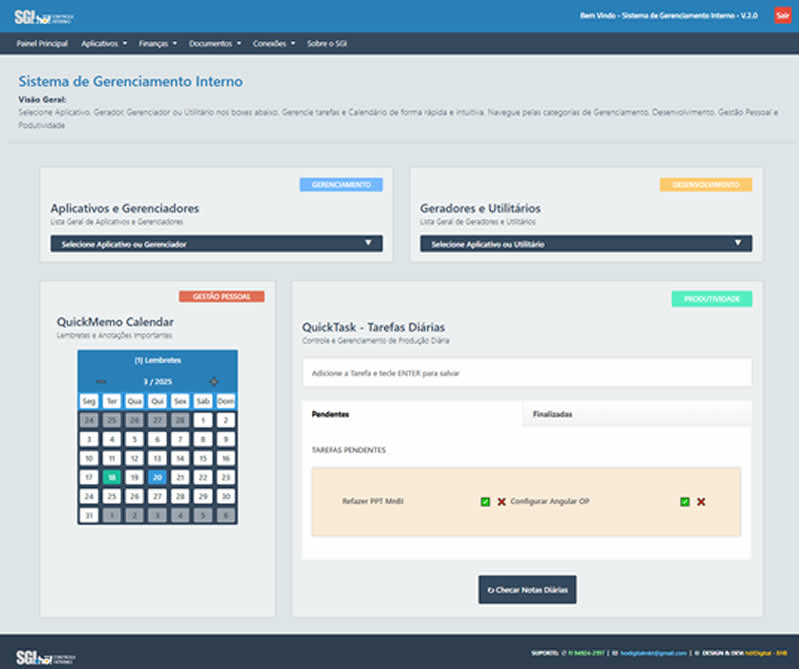799x669 pixels.
Task: Go to previous month in the calendar
Action: (x=100, y=381)
